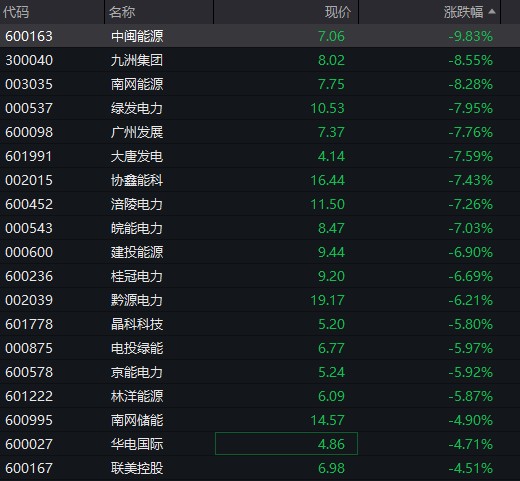Open the 南网储能 row
Screen dimensions: 520x481
click(x=260, y=420)
